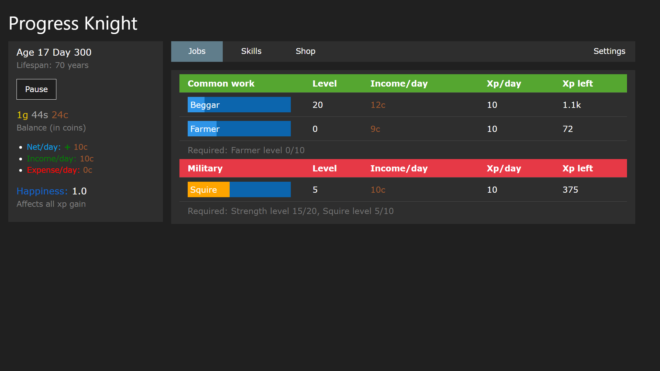
Task: Click Squire income value 10c
Action: (x=378, y=190)
